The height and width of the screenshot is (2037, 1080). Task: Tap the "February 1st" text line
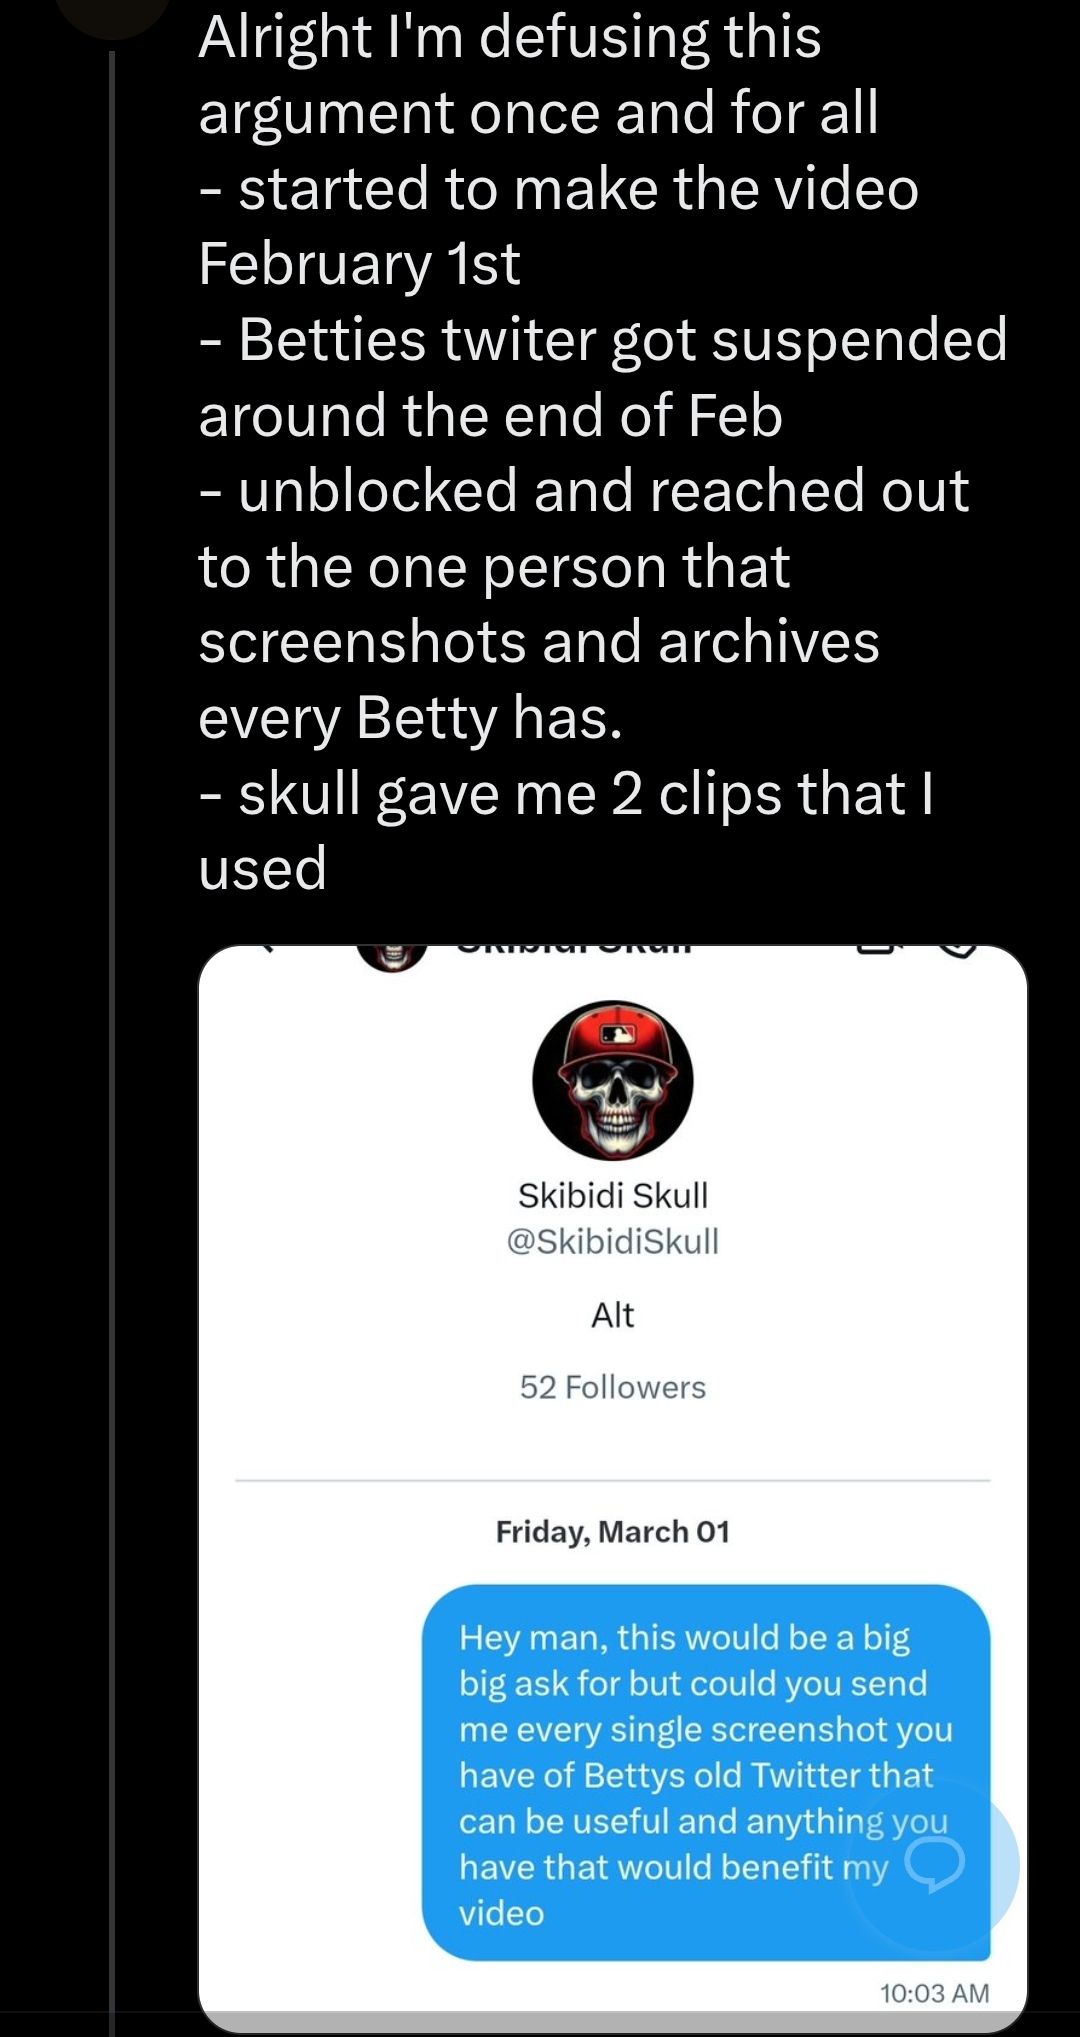tap(359, 264)
